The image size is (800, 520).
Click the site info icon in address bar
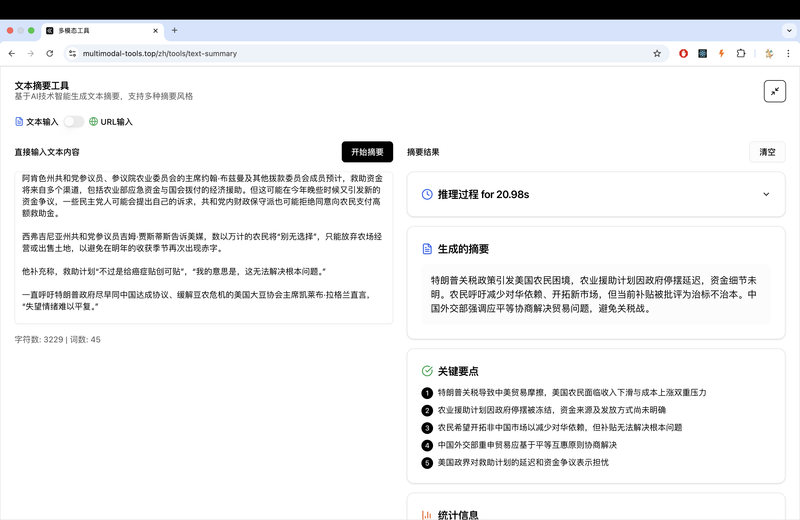72,53
